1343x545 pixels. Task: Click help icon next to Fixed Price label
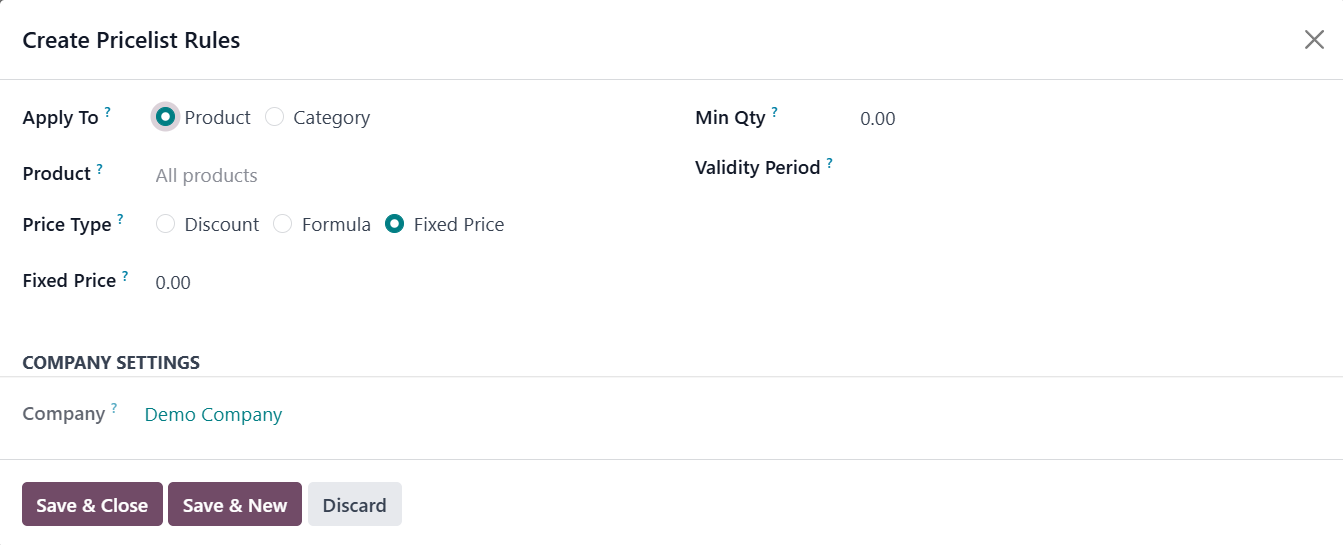coord(125,275)
